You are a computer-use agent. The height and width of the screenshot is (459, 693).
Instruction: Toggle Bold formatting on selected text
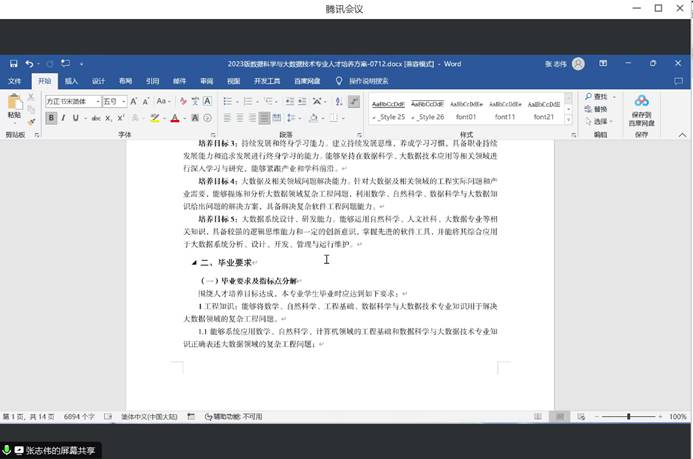(x=49, y=118)
